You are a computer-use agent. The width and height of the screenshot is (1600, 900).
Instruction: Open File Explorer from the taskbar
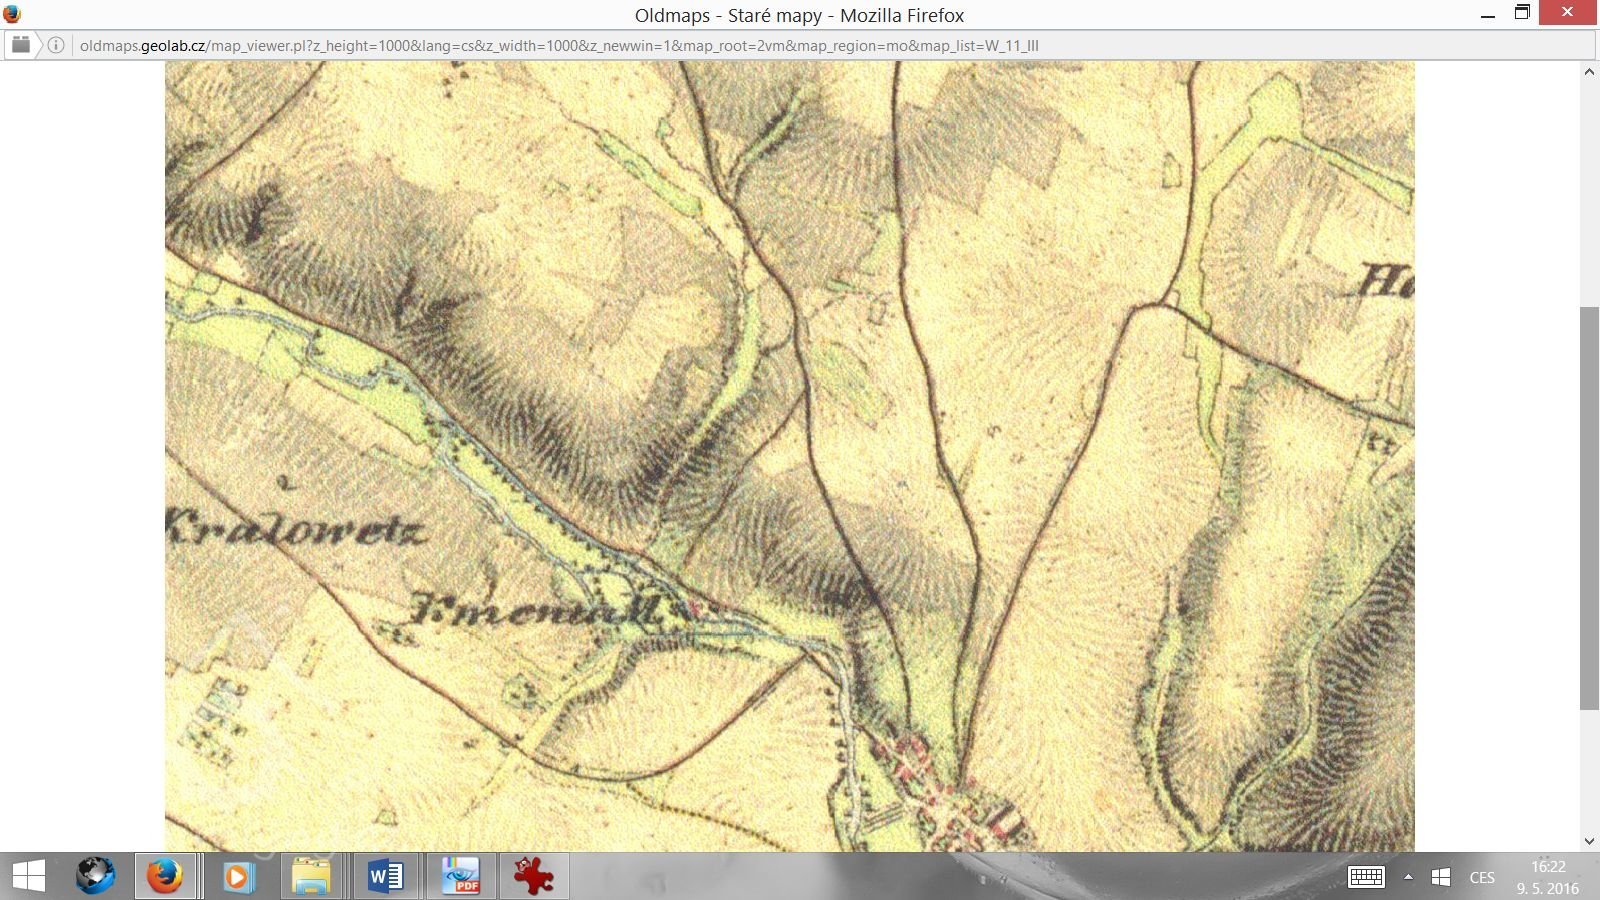tap(311, 877)
